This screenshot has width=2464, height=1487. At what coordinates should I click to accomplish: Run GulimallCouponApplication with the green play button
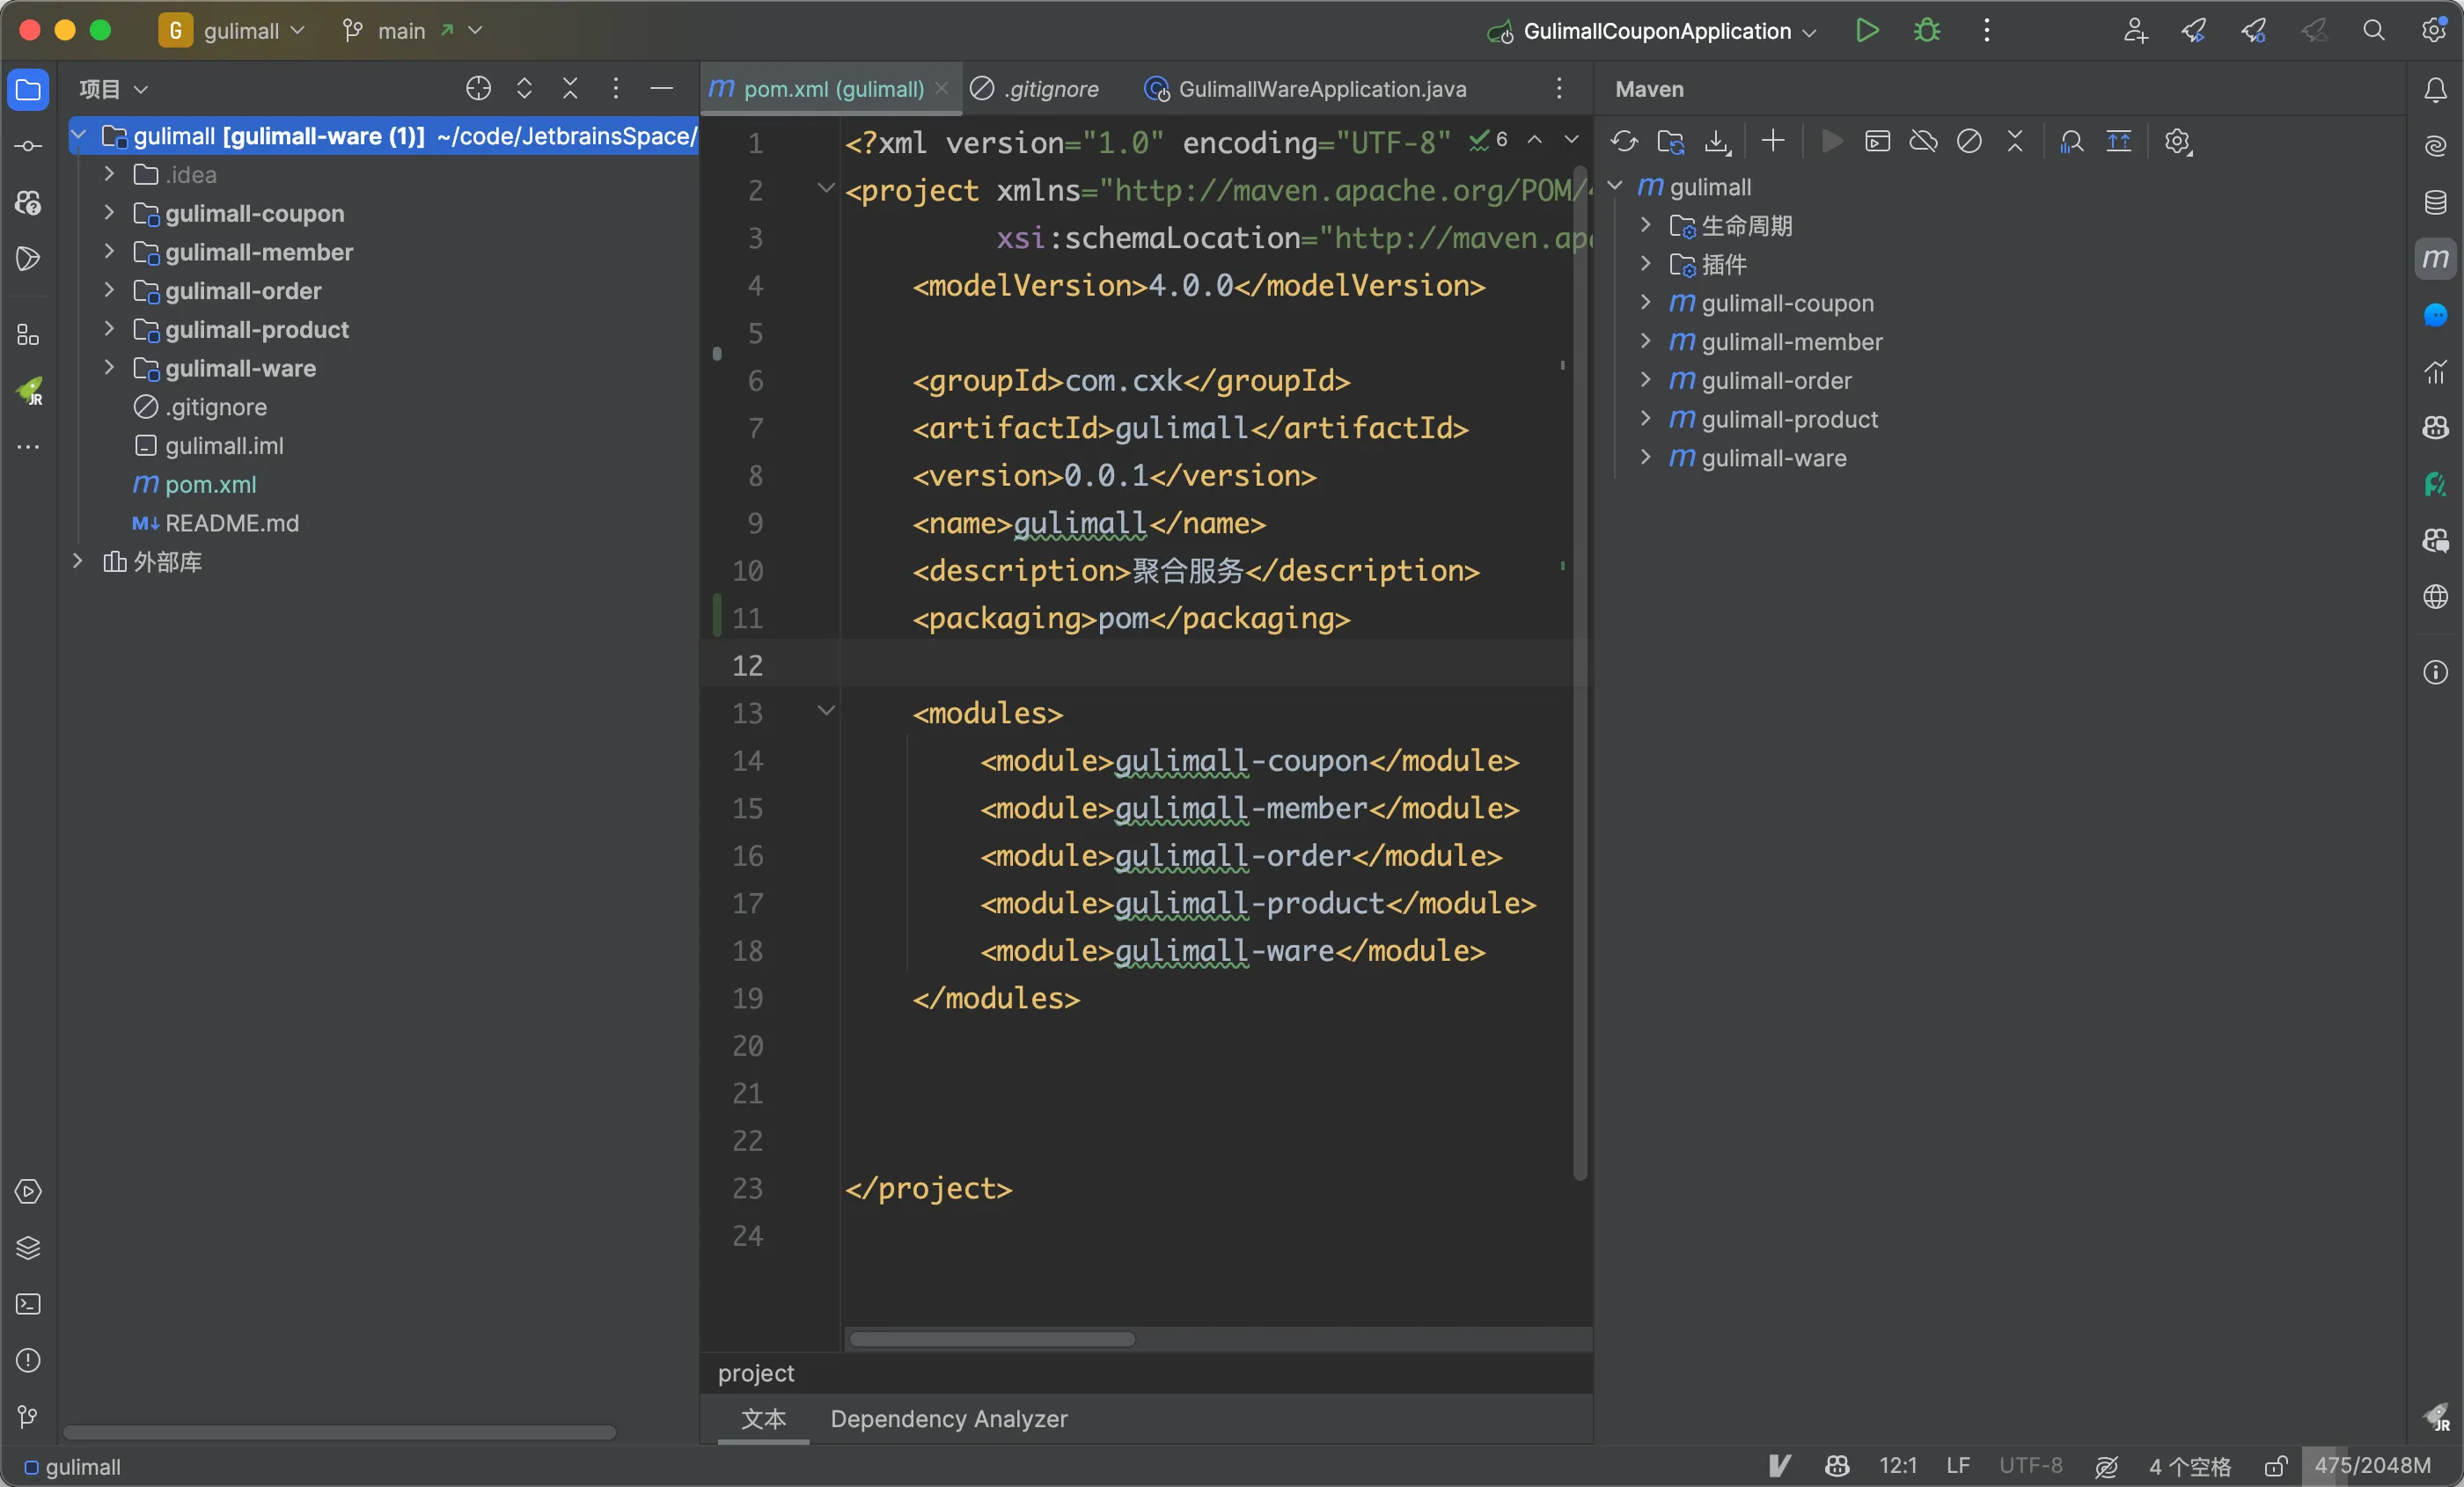coord(1866,30)
